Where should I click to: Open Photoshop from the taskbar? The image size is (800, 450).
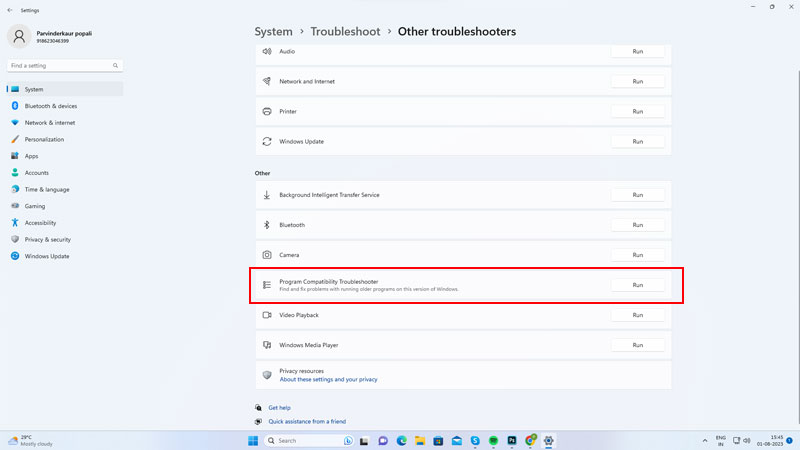click(512, 441)
